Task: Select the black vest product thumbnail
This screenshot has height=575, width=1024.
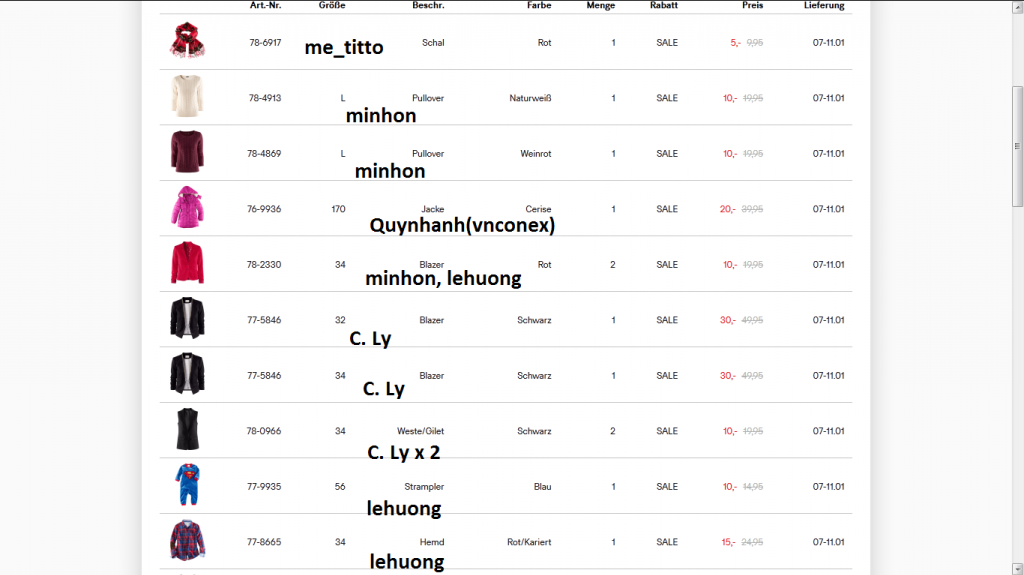Action: (x=187, y=430)
